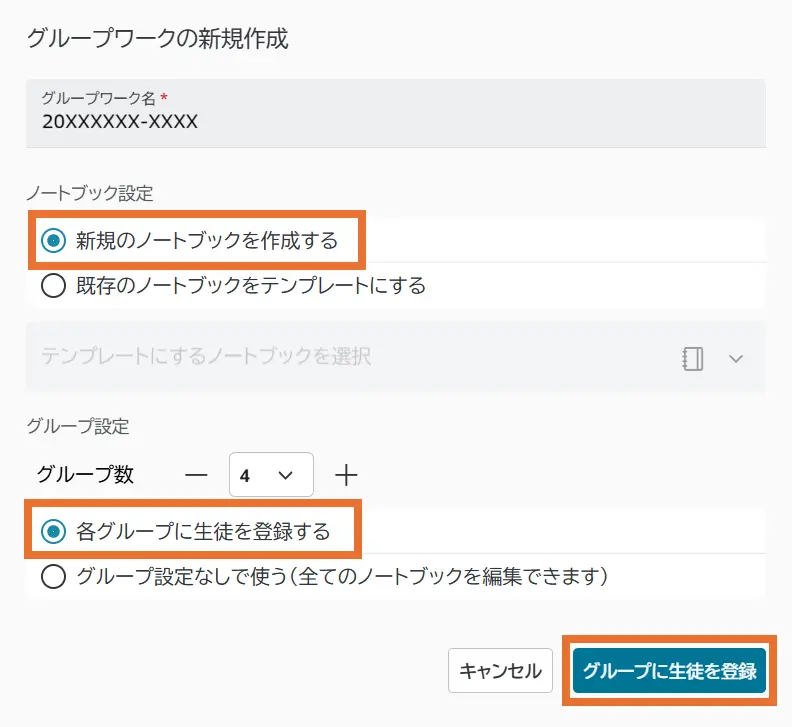Image resolution: width=792 pixels, height=727 pixels.
Task: Click the notebook icon in template selector
Action: [692, 359]
